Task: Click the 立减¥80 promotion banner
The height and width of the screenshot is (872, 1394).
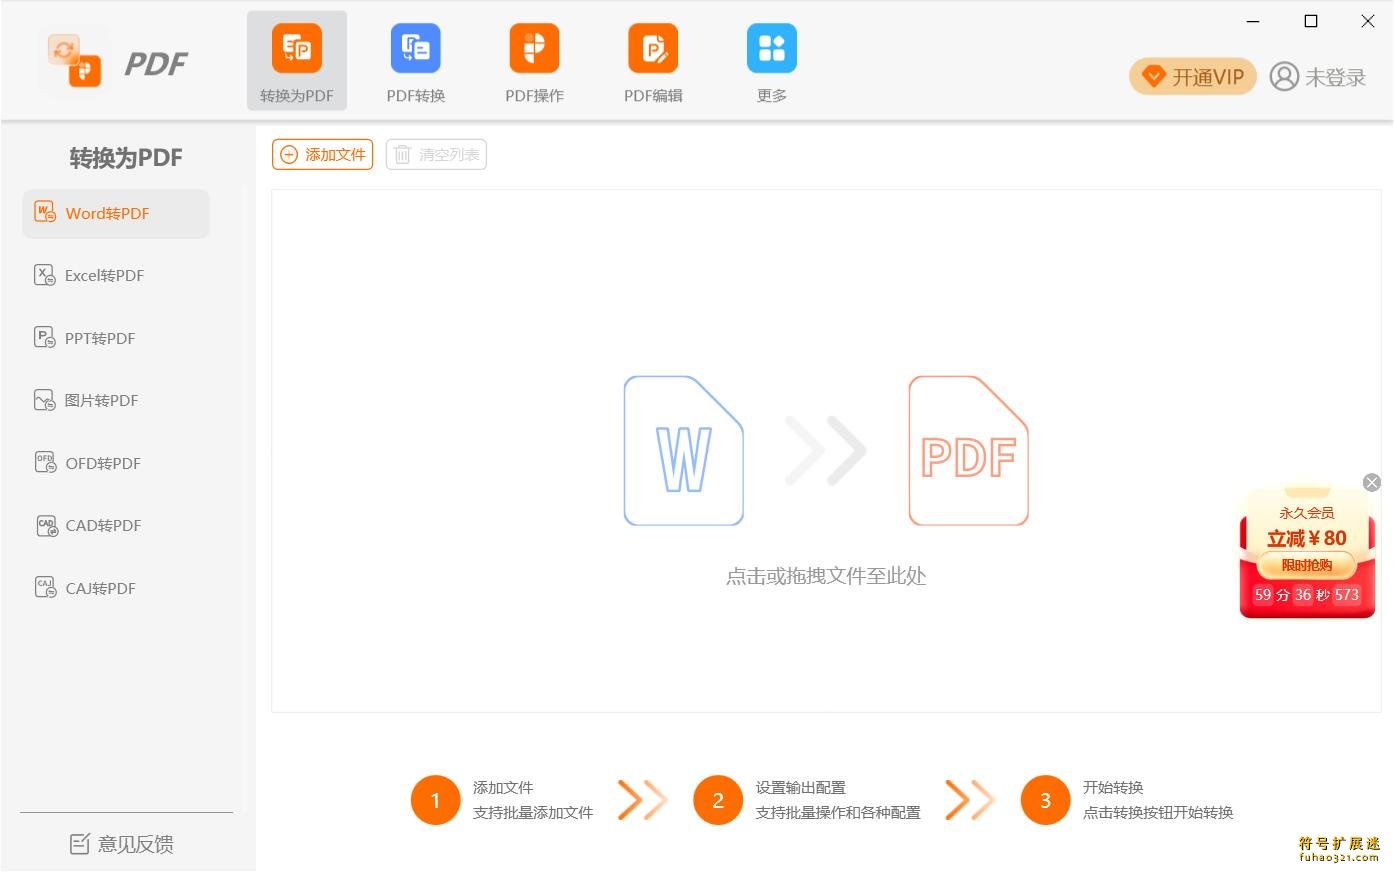Action: pyautogui.click(x=1306, y=550)
